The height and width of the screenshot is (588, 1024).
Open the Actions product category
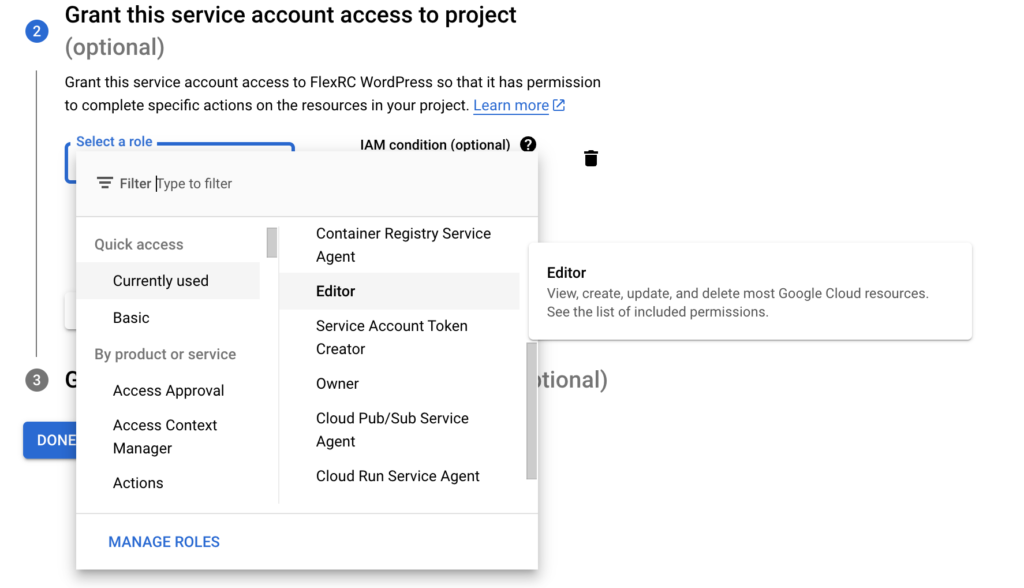click(138, 483)
